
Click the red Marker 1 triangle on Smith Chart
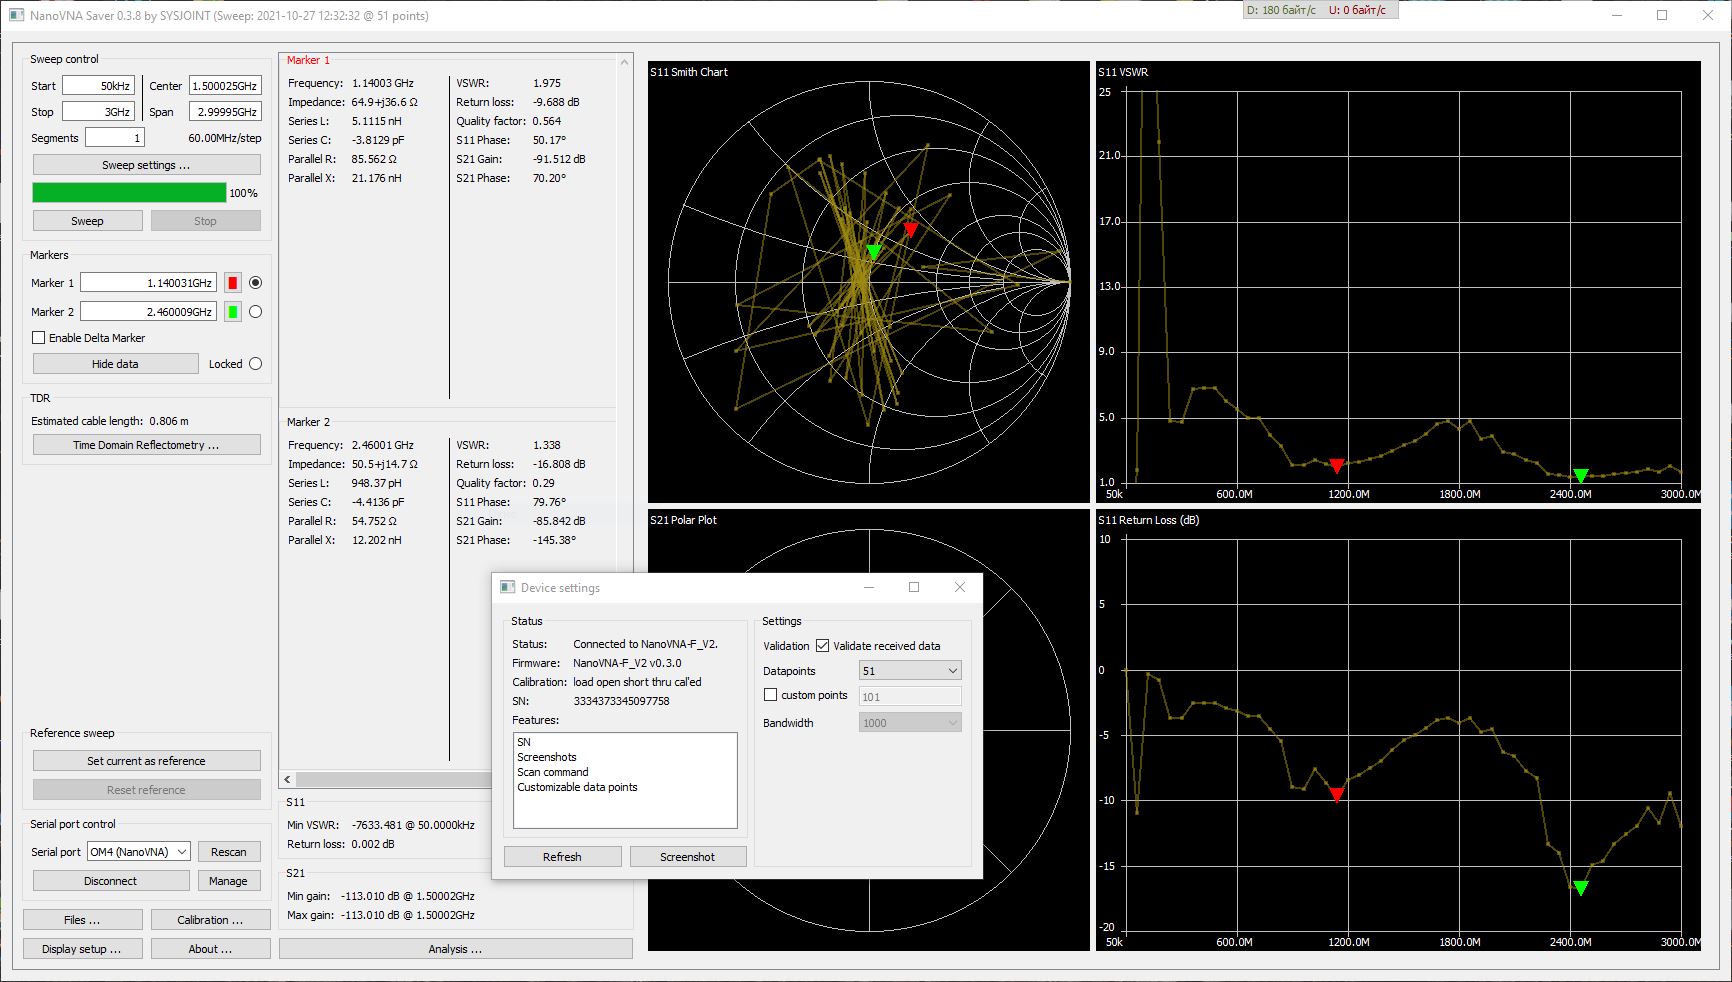click(x=910, y=229)
